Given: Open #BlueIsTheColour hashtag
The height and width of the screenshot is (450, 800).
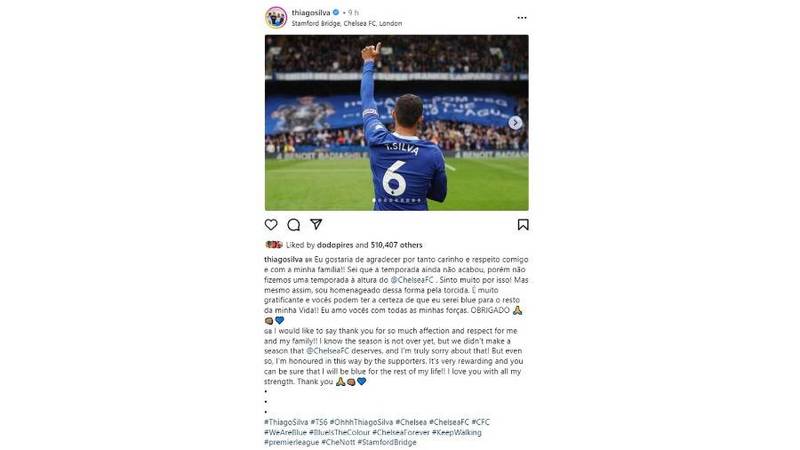Looking at the screenshot, I should click(x=339, y=432).
